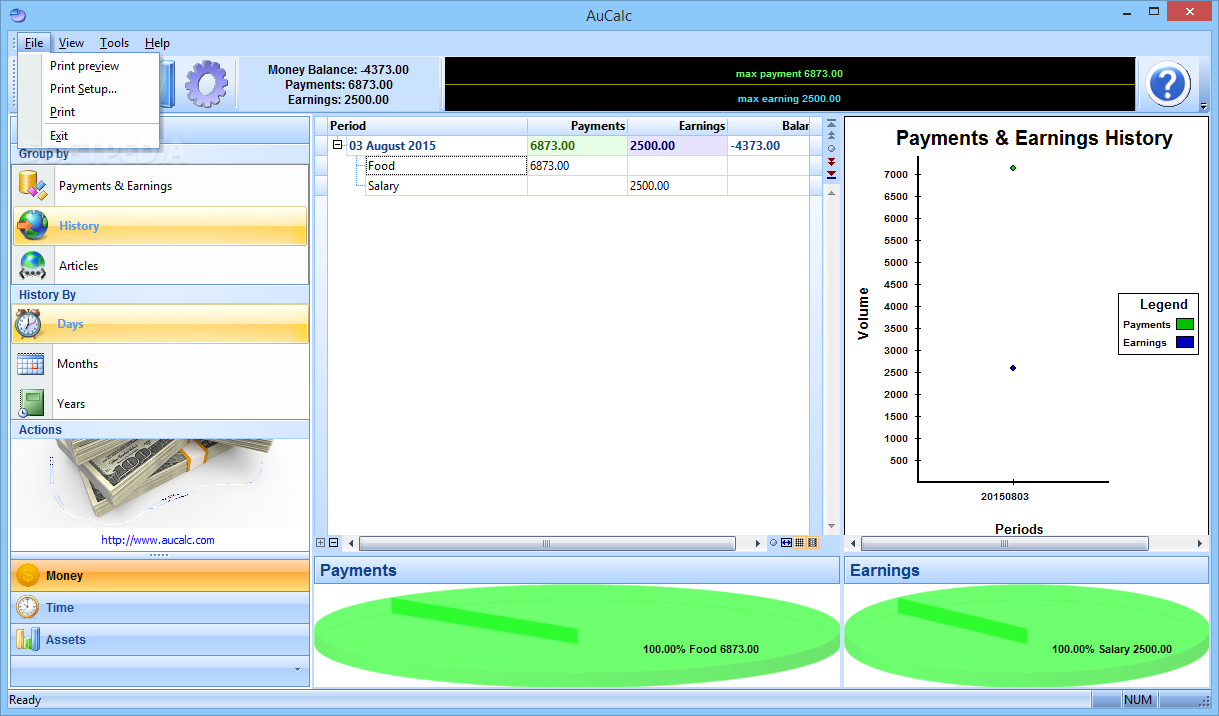1219x716 pixels.
Task: Click the green payments chart data point
Action: point(1013,168)
